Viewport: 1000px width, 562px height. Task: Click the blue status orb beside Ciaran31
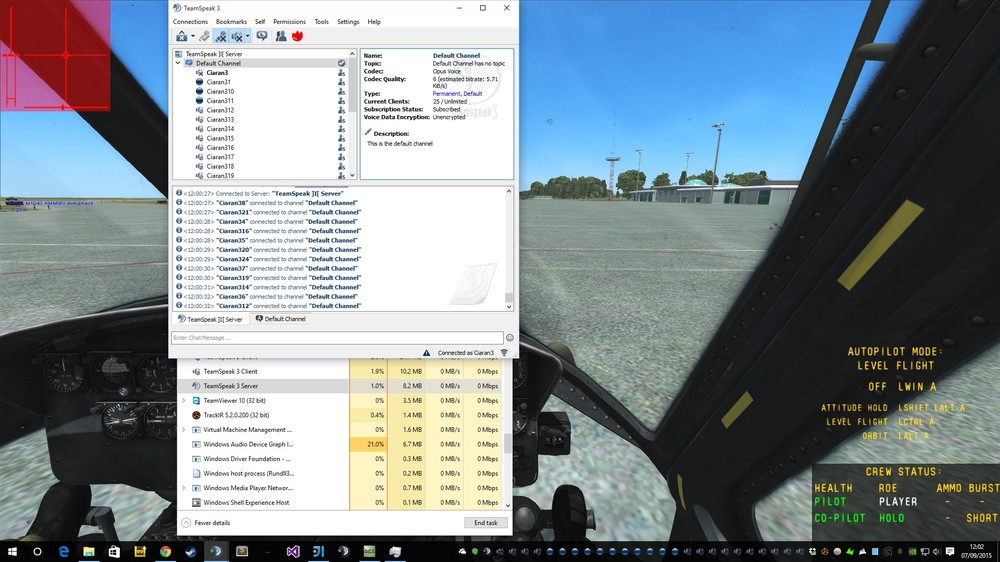[x=200, y=82]
